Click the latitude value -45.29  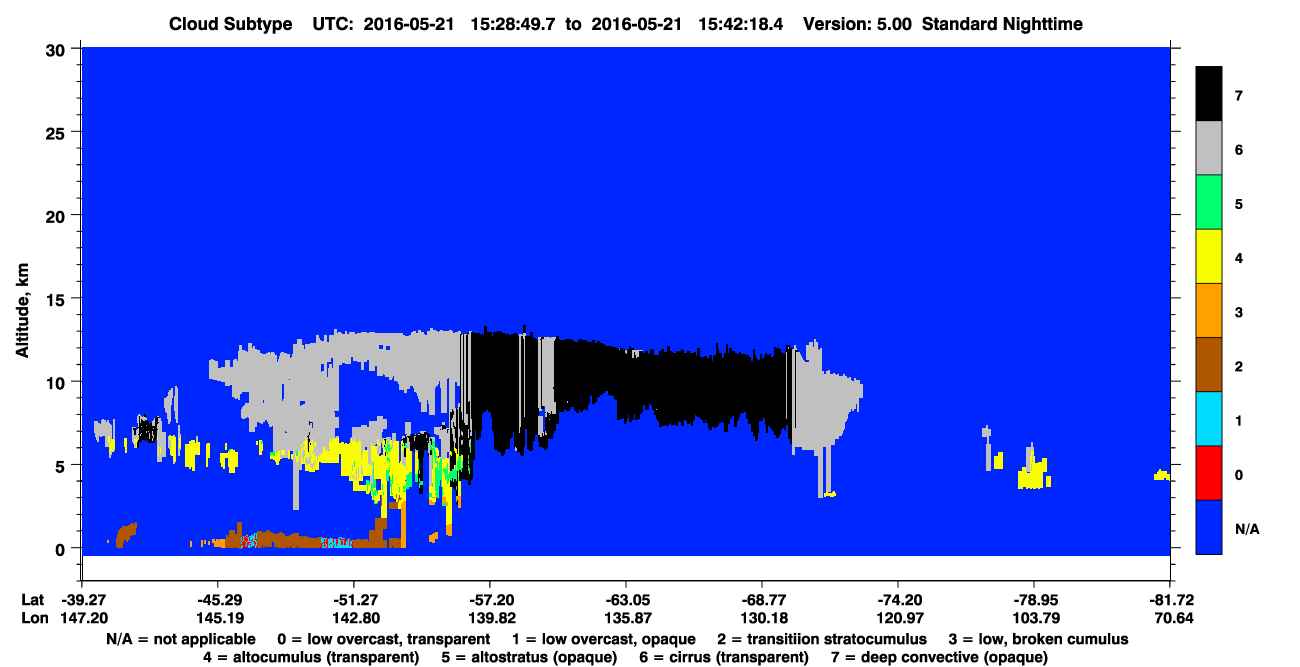tap(217, 599)
